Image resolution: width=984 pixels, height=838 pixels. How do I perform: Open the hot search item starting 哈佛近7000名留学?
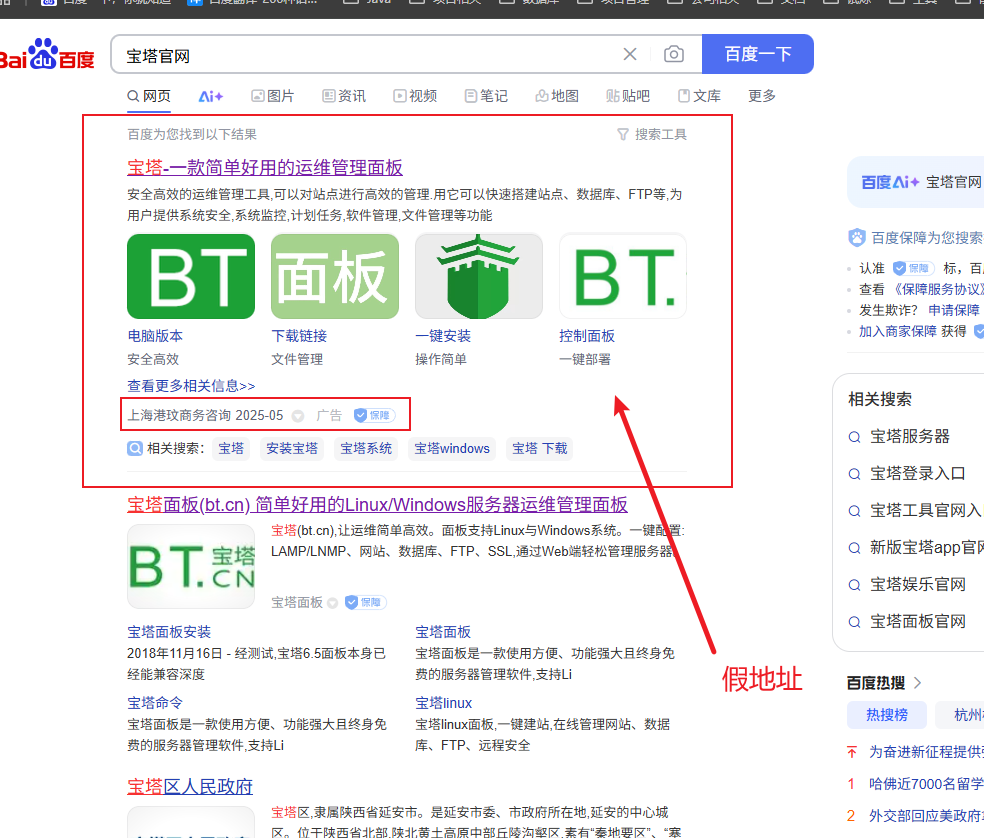click(x=926, y=784)
